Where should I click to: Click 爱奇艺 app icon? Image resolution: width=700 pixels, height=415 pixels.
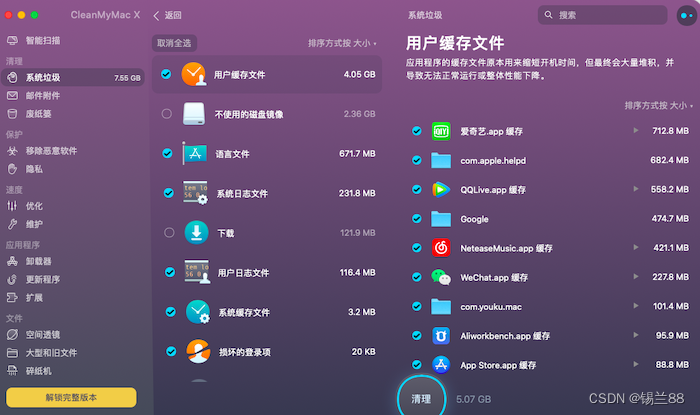click(441, 131)
